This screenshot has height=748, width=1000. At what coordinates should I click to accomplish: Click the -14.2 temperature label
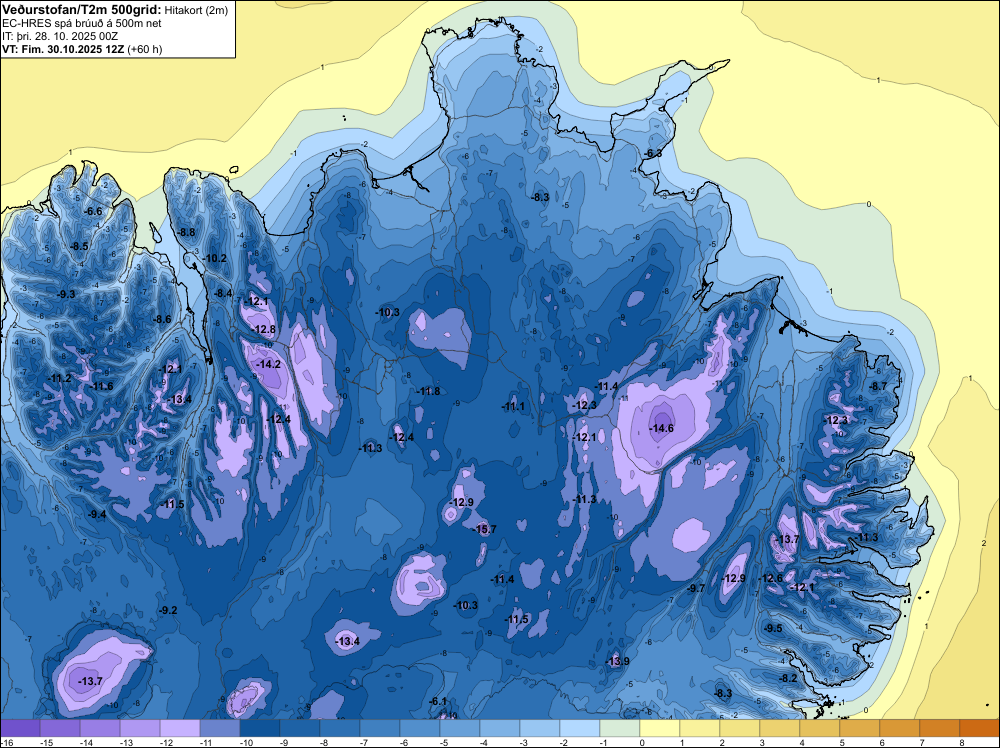click(x=268, y=364)
